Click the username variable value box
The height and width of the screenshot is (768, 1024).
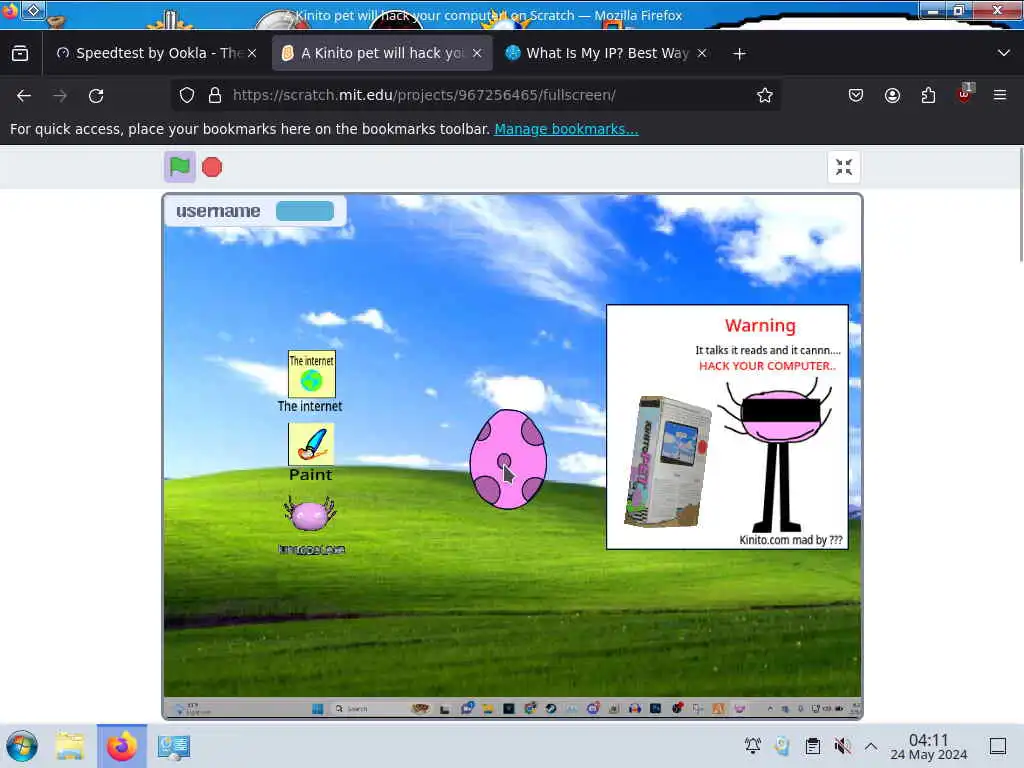pos(305,211)
